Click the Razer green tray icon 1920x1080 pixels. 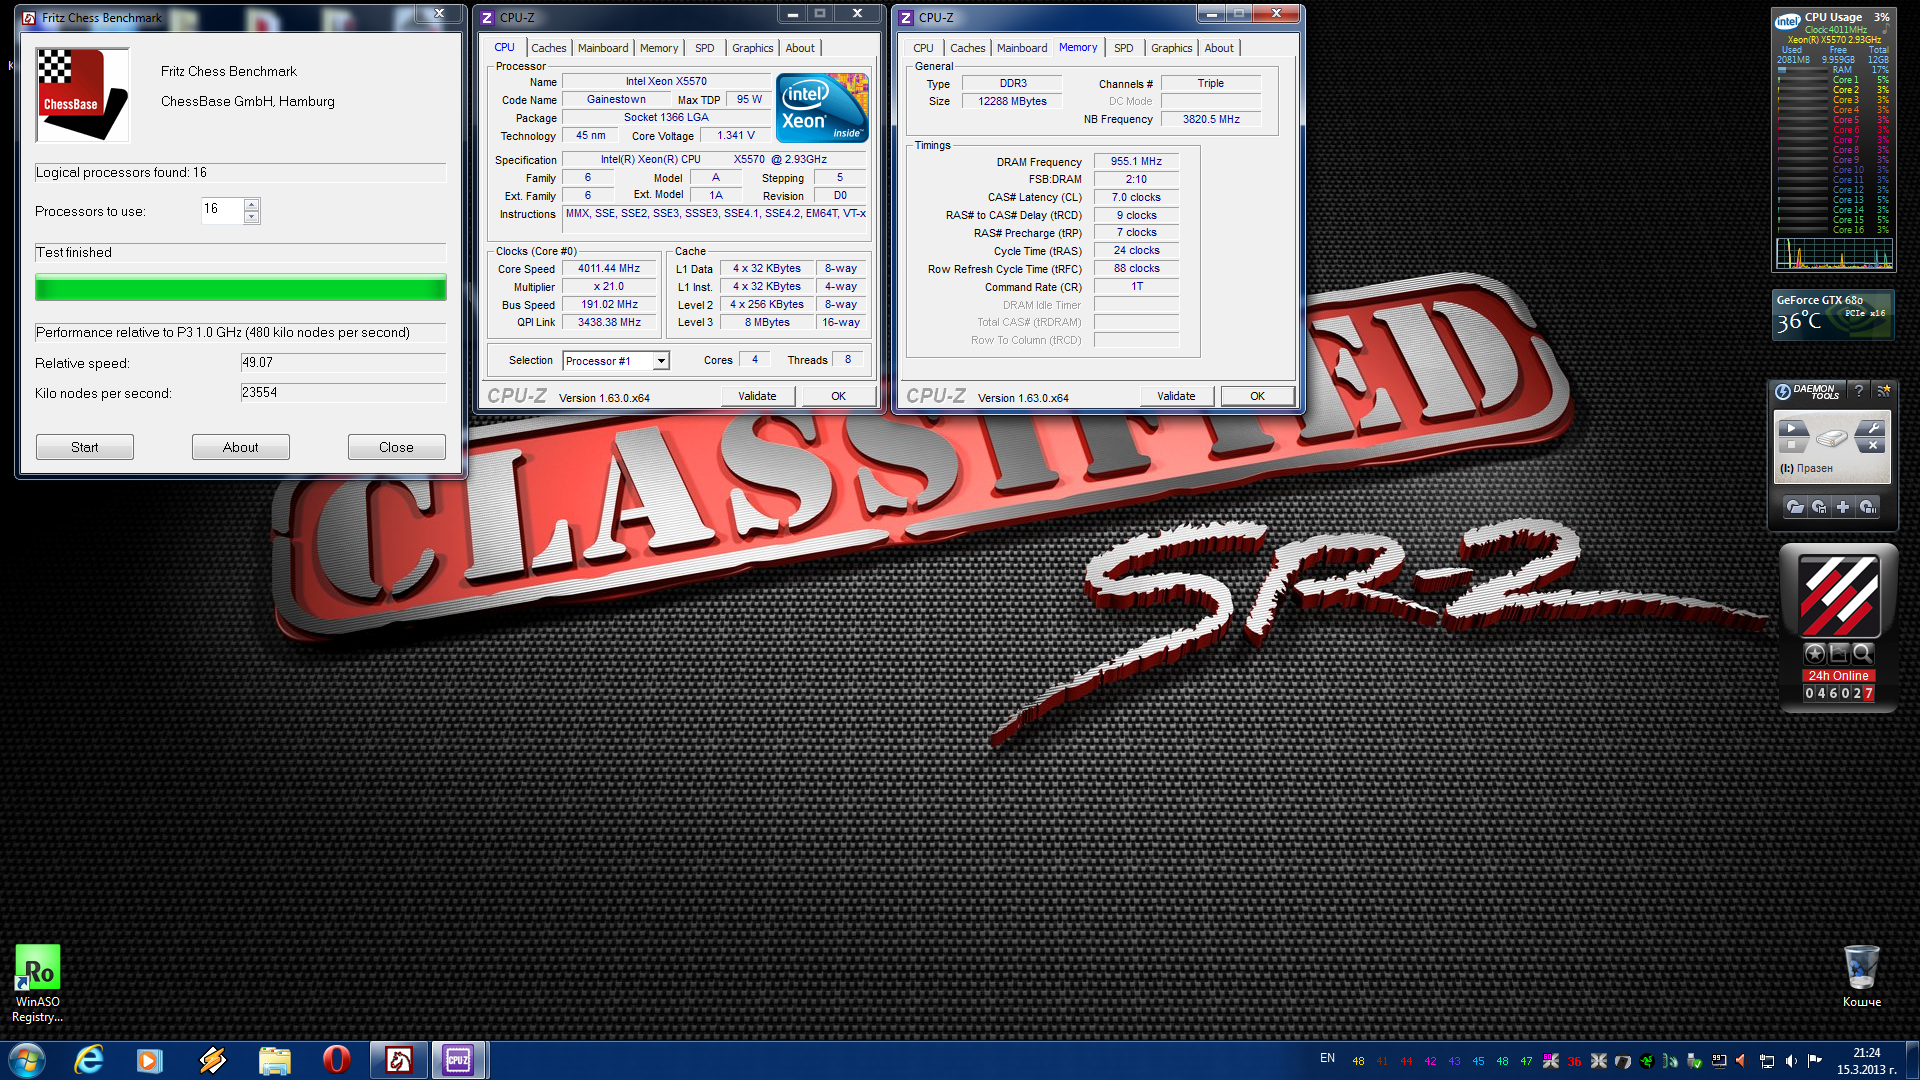1646,1061
